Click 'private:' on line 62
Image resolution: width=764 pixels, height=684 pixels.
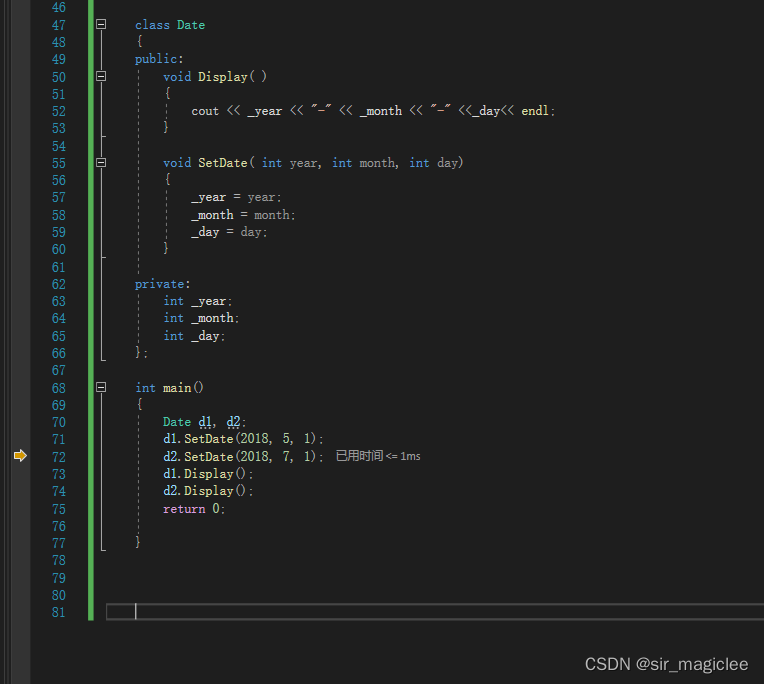(163, 284)
